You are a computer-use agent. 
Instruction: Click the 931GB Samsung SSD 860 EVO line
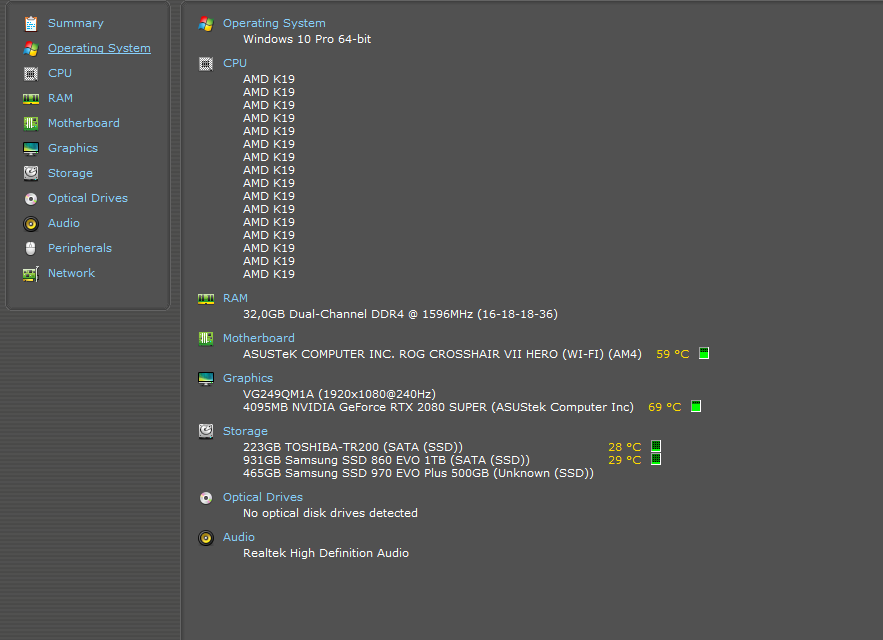[x=386, y=460]
